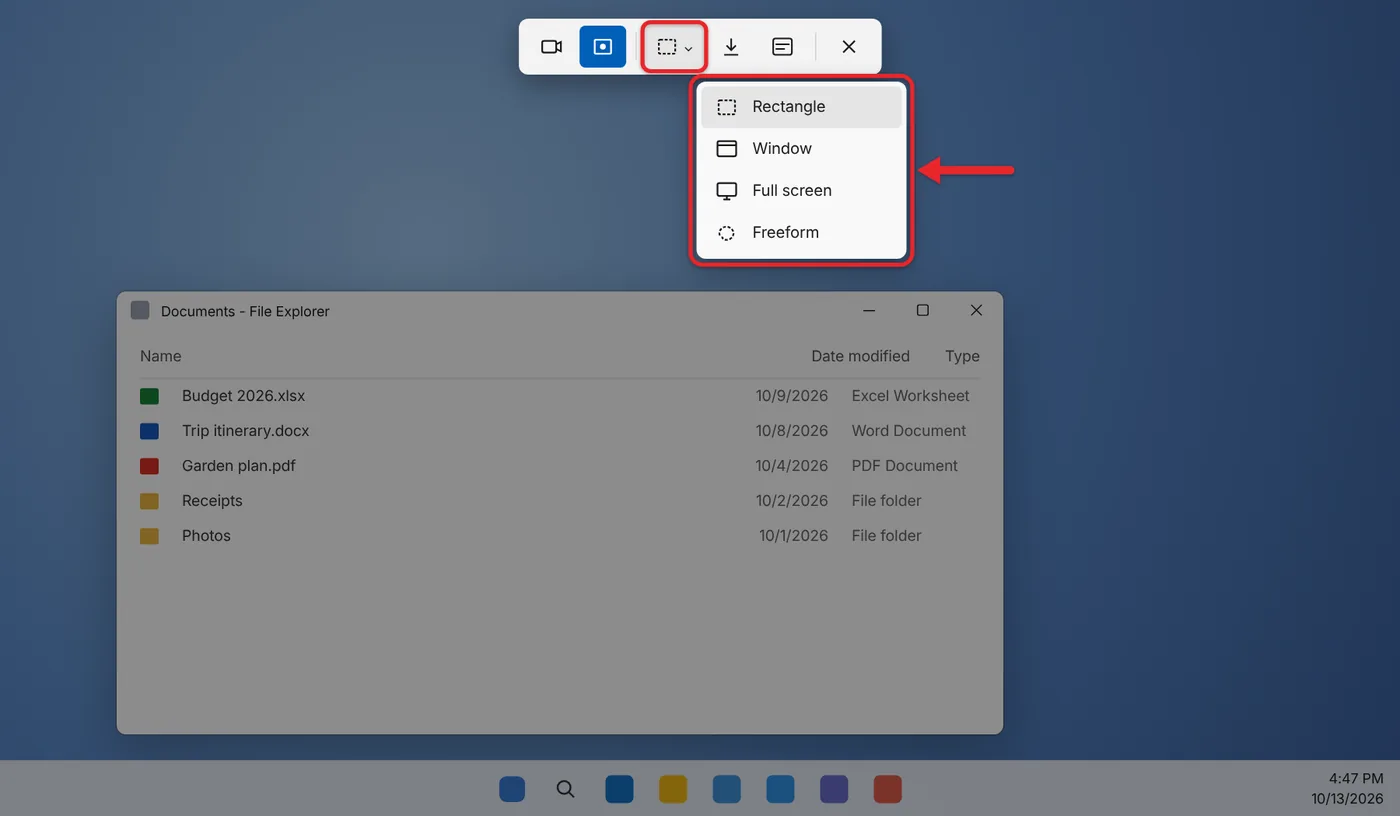
Task: Close the snipping toolbar with the X
Action: [x=849, y=47]
